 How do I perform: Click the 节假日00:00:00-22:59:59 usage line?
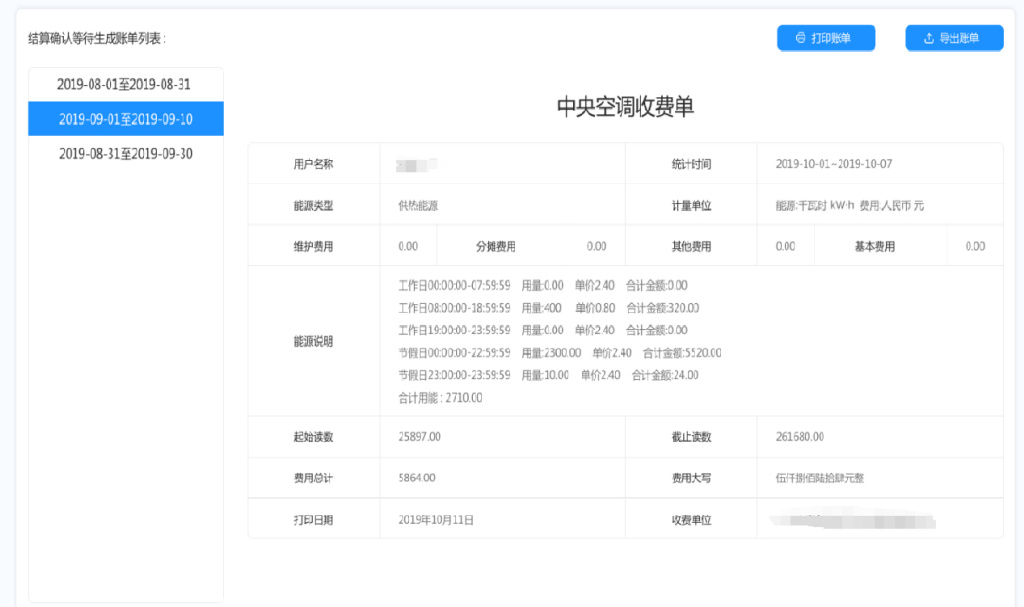click(560, 353)
